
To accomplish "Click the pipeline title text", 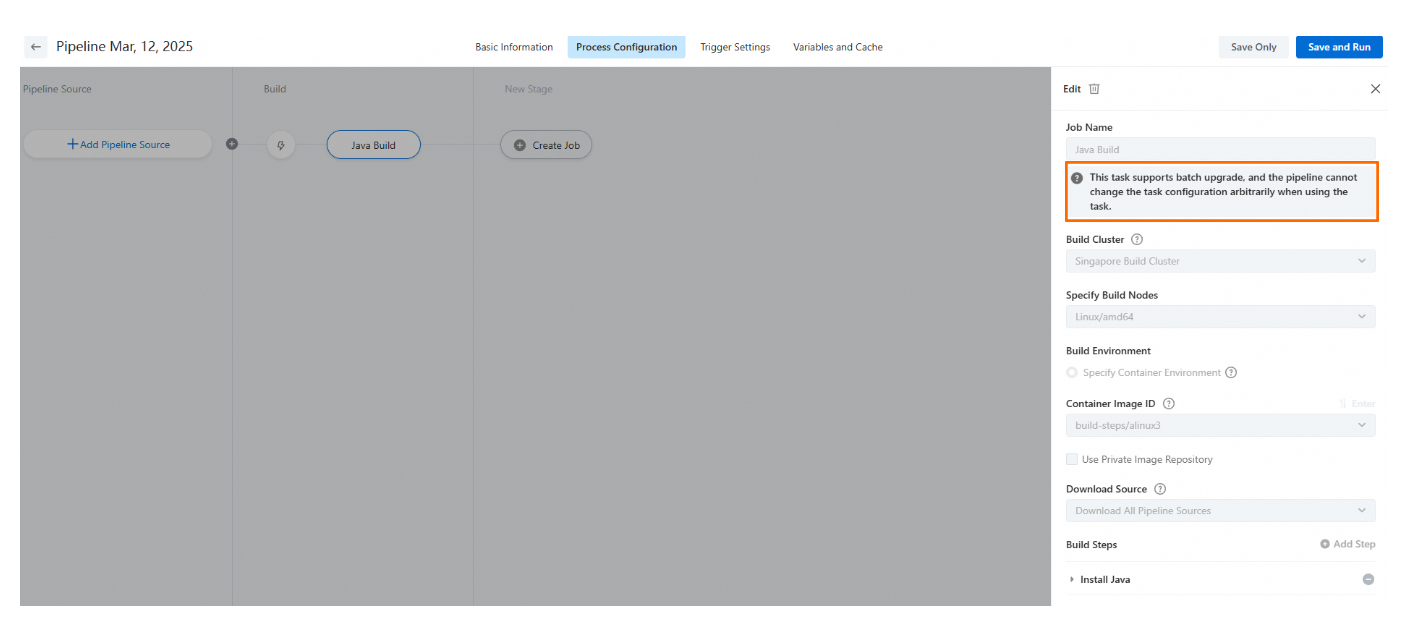I will click(x=124, y=47).
